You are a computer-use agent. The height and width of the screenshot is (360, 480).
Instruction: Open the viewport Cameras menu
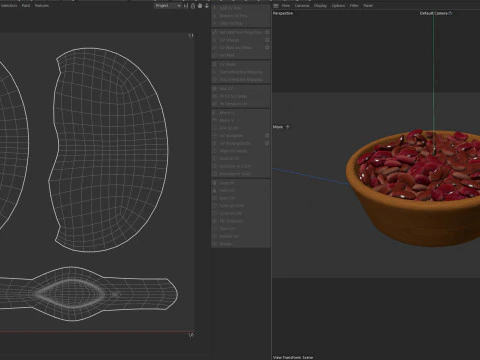302,6
